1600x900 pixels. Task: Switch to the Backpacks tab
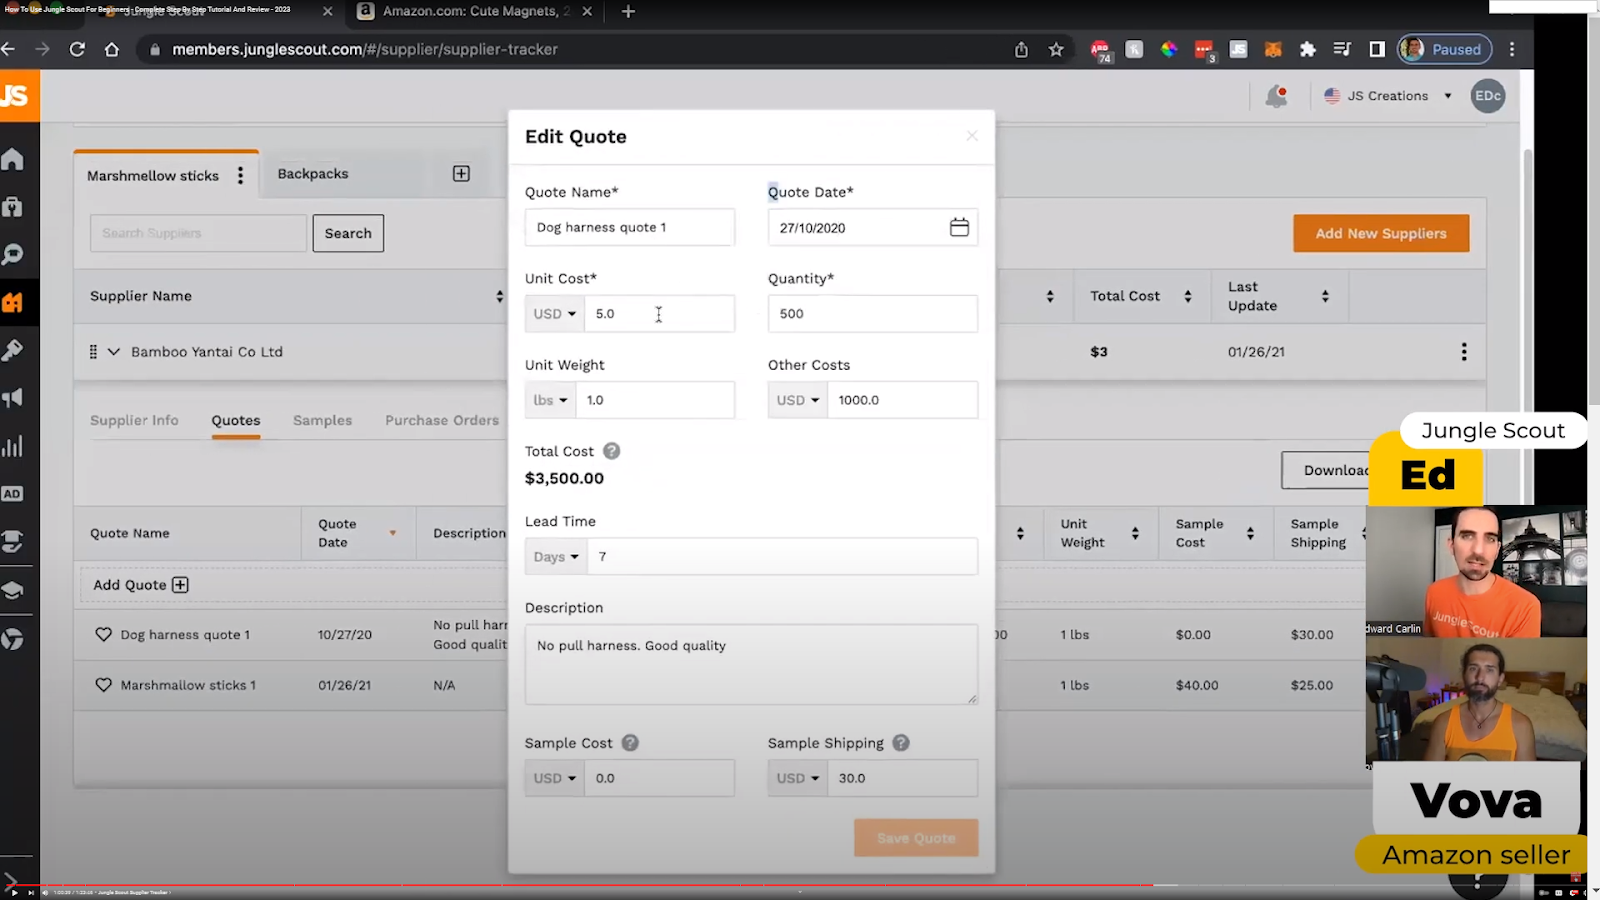coord(313,174)
